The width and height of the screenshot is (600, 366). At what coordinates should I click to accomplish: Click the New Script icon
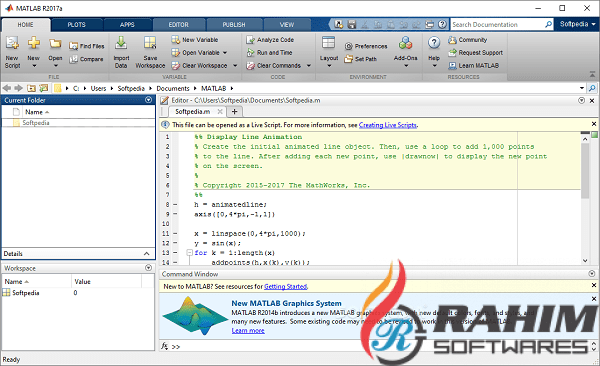[12, 42]
